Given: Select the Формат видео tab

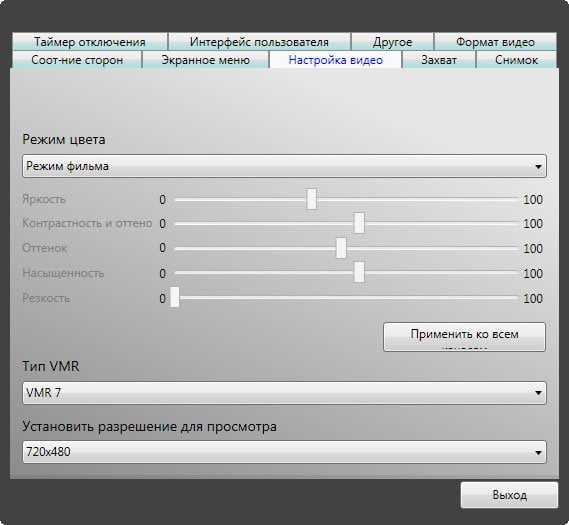Looking at the screenshot, I should 495,42.
